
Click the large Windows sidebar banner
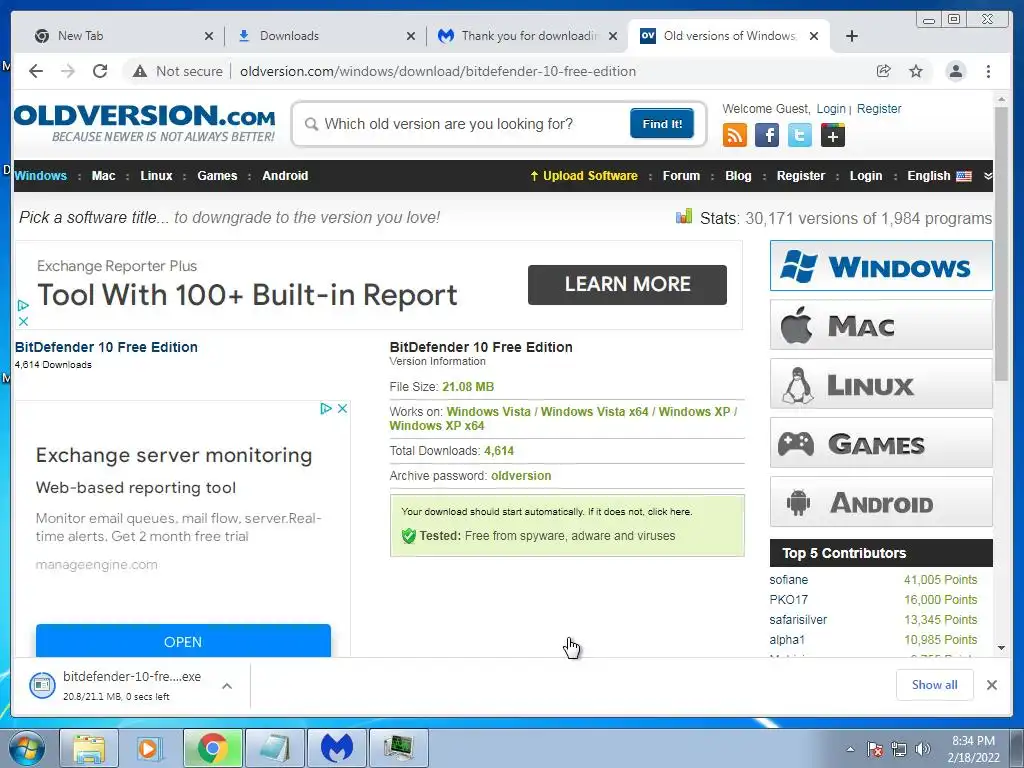pos(881,266)
